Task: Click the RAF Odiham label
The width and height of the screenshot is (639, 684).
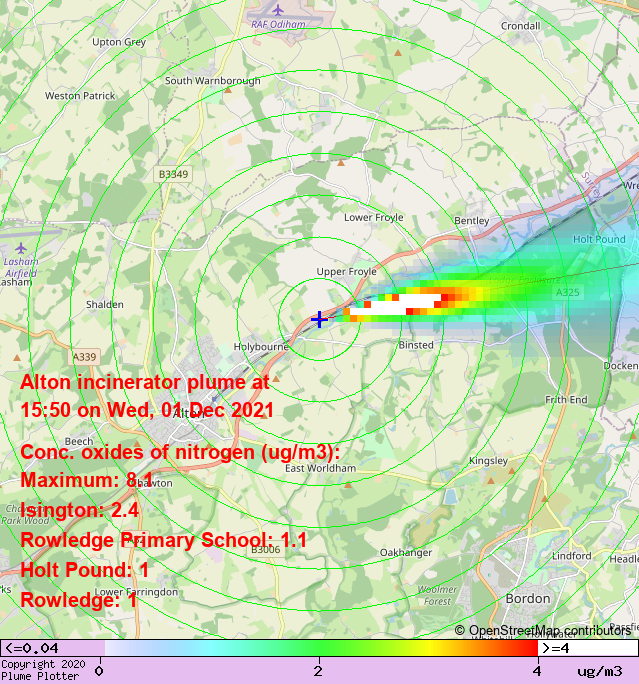Action: pos(278,24)
